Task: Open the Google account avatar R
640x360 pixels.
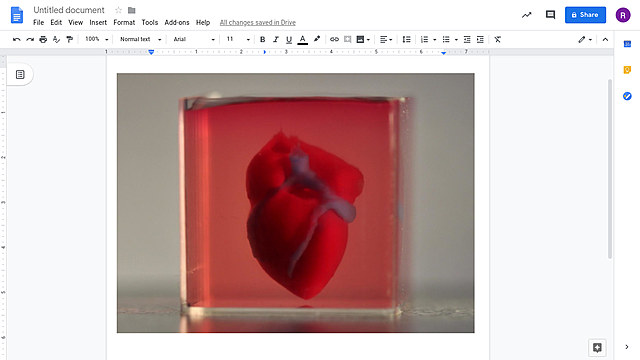Action: click(623, 15)
